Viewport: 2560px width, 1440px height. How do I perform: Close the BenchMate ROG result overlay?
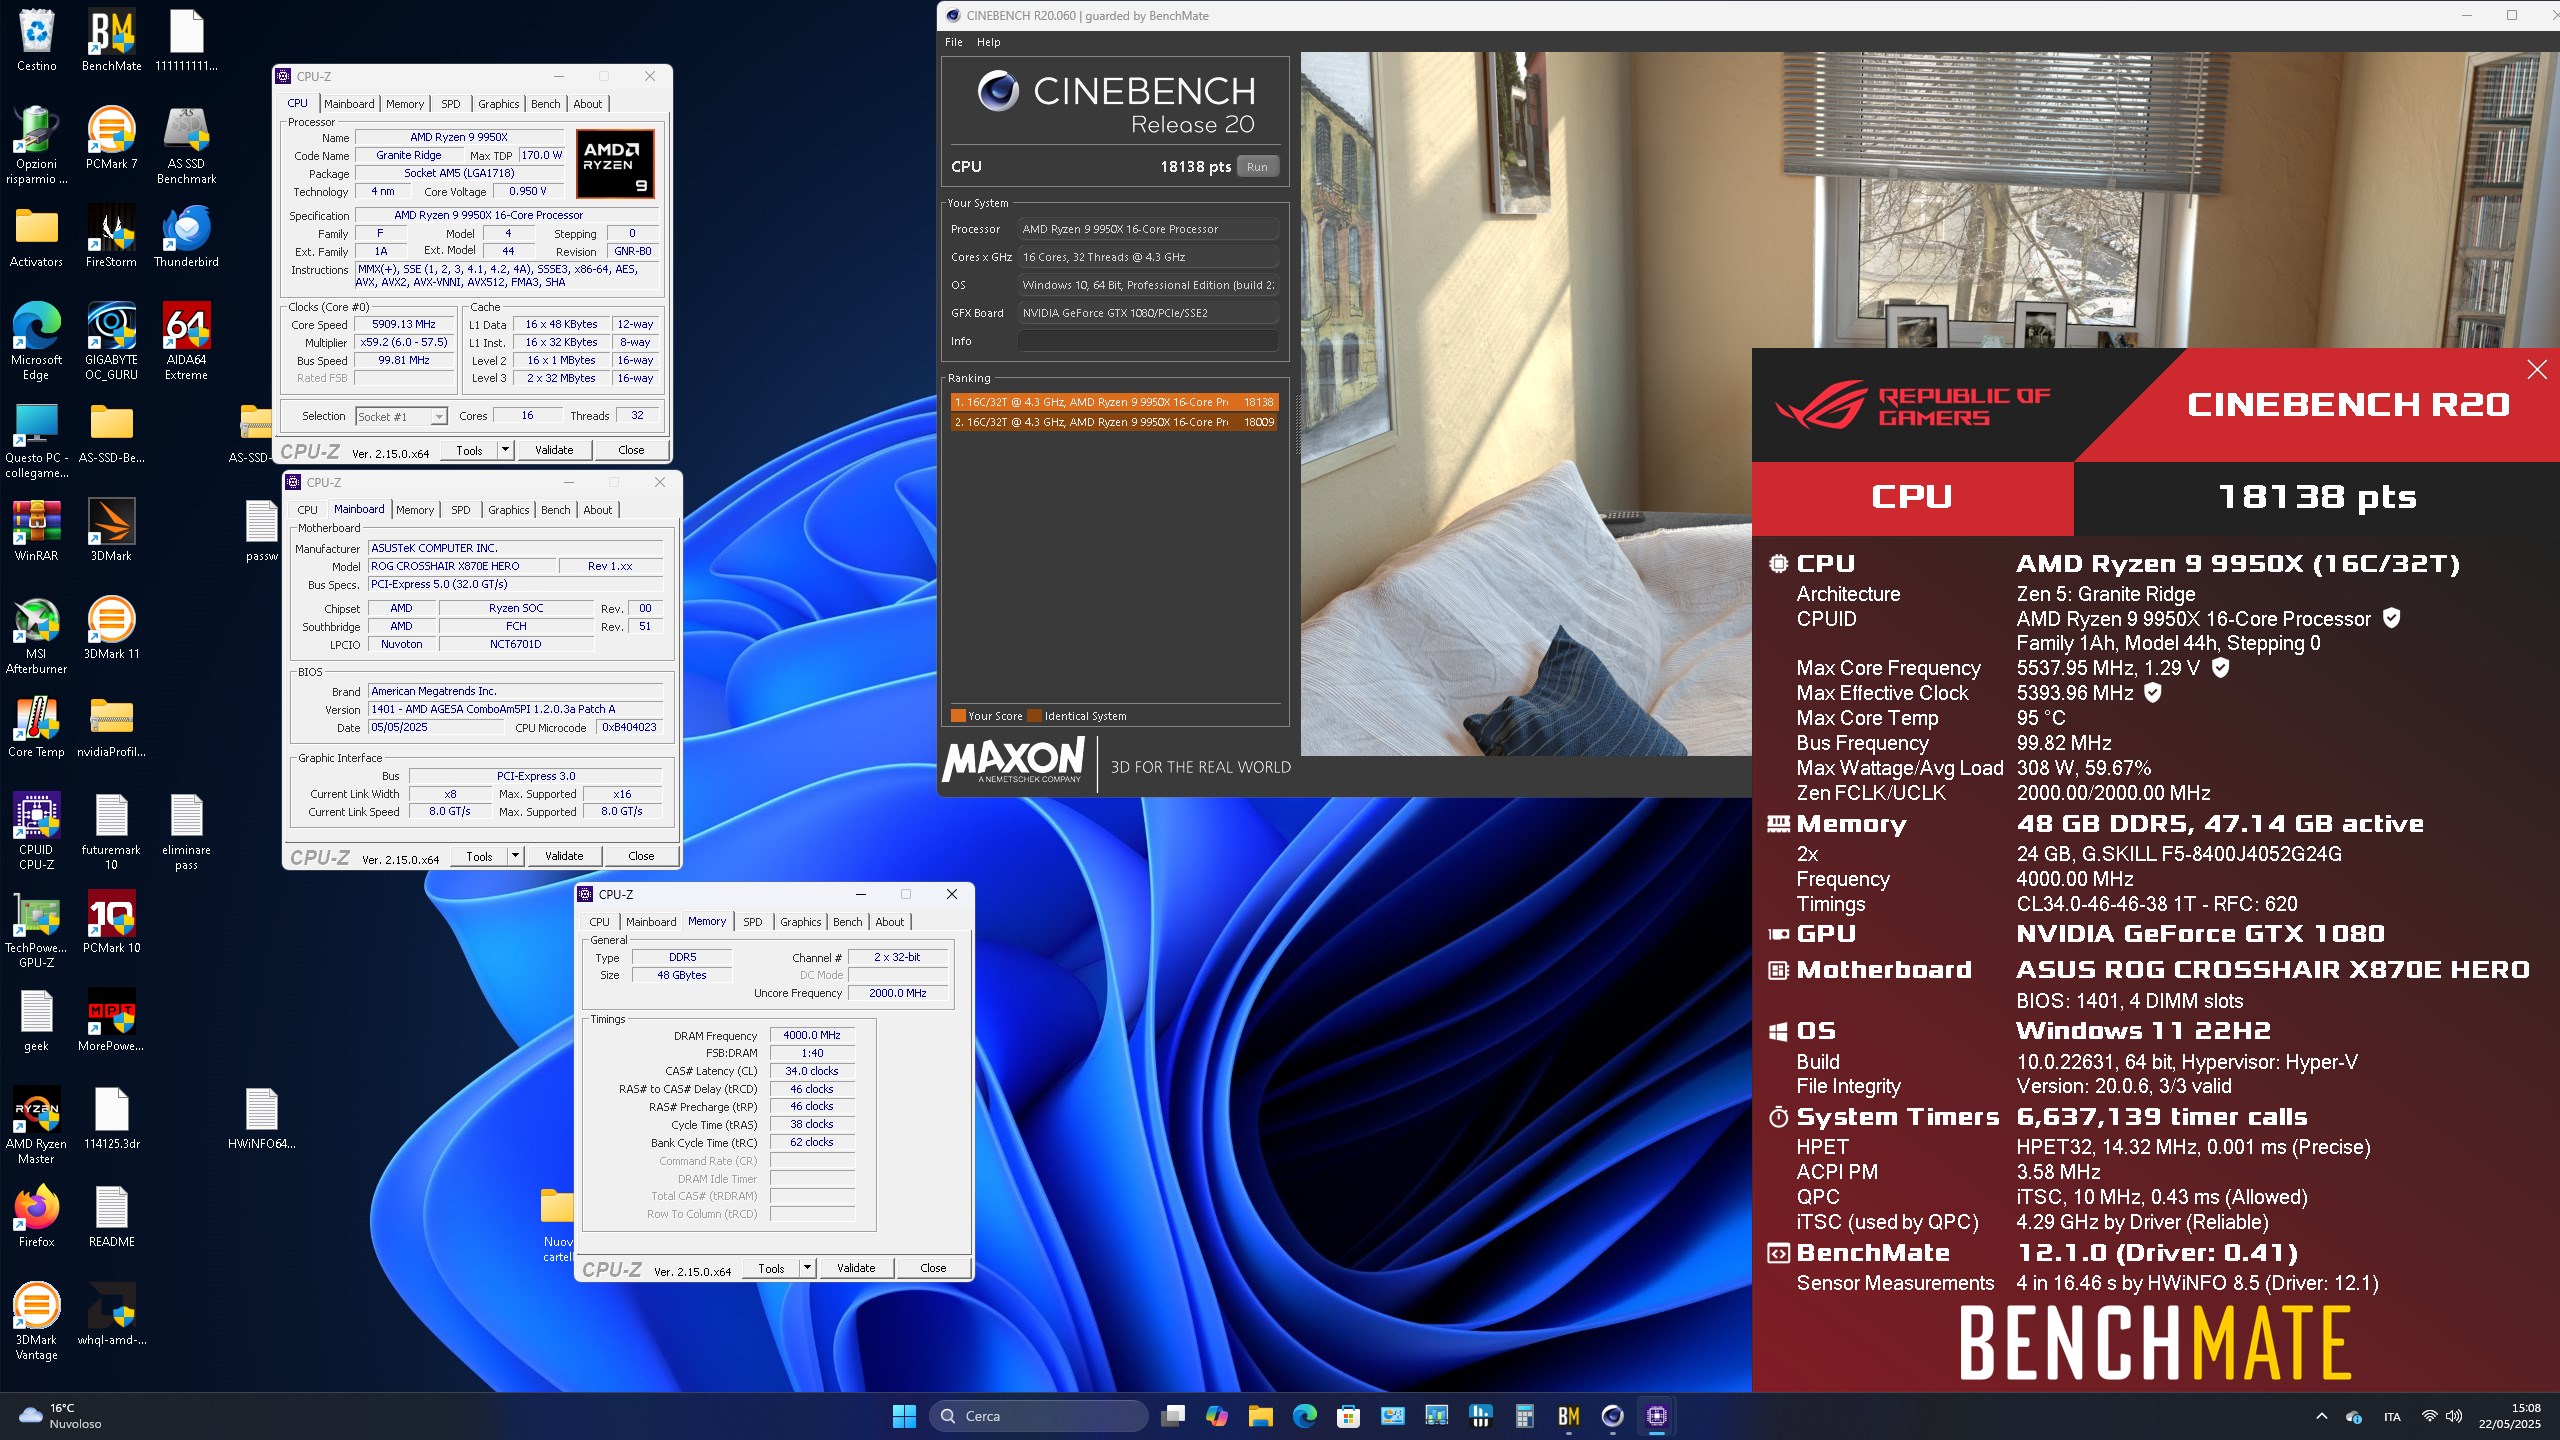pyautogui.click(x=2537, y=370)
